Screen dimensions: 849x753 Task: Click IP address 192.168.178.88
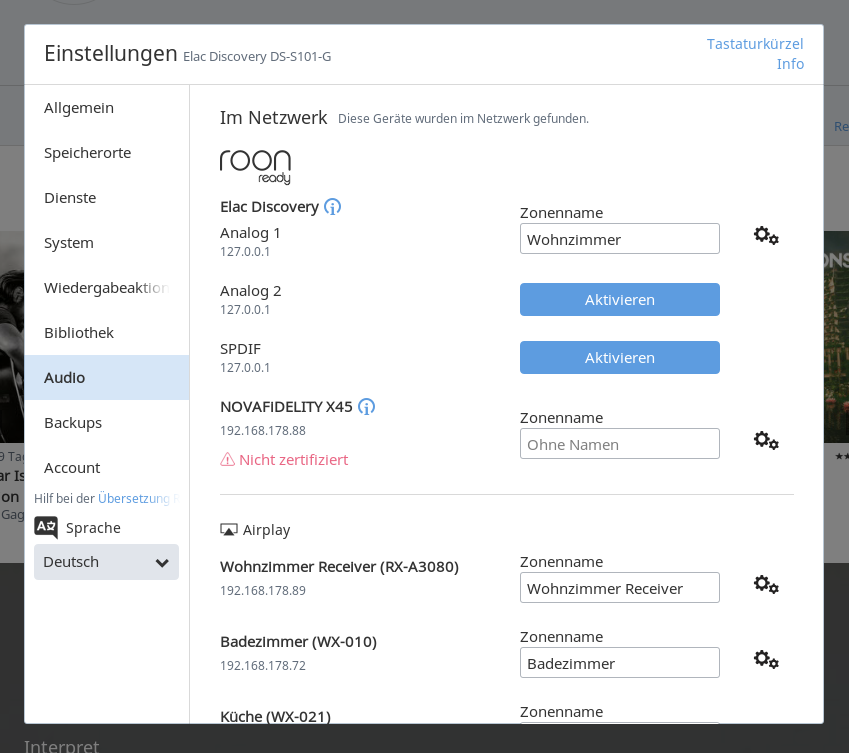(263, 430)
